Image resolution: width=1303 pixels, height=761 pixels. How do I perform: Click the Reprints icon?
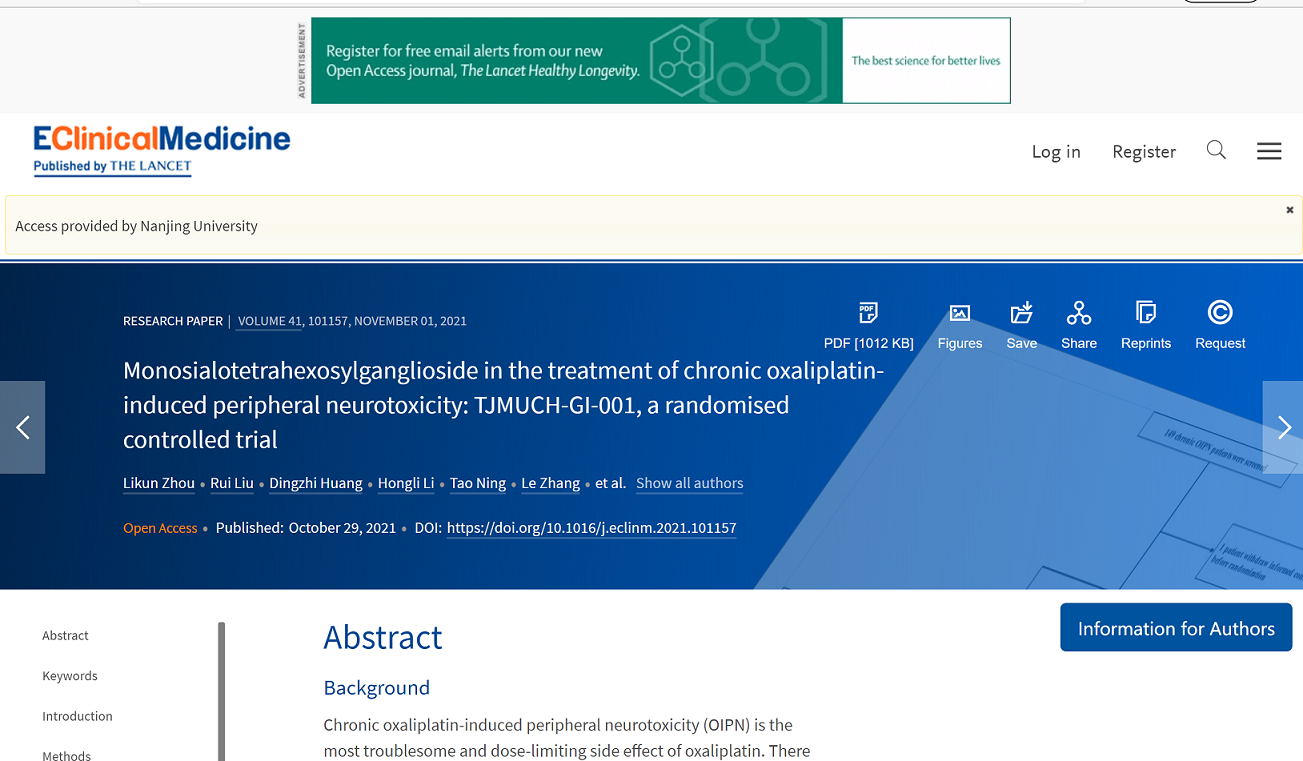pyautogui.click(x=1146, y=325)
